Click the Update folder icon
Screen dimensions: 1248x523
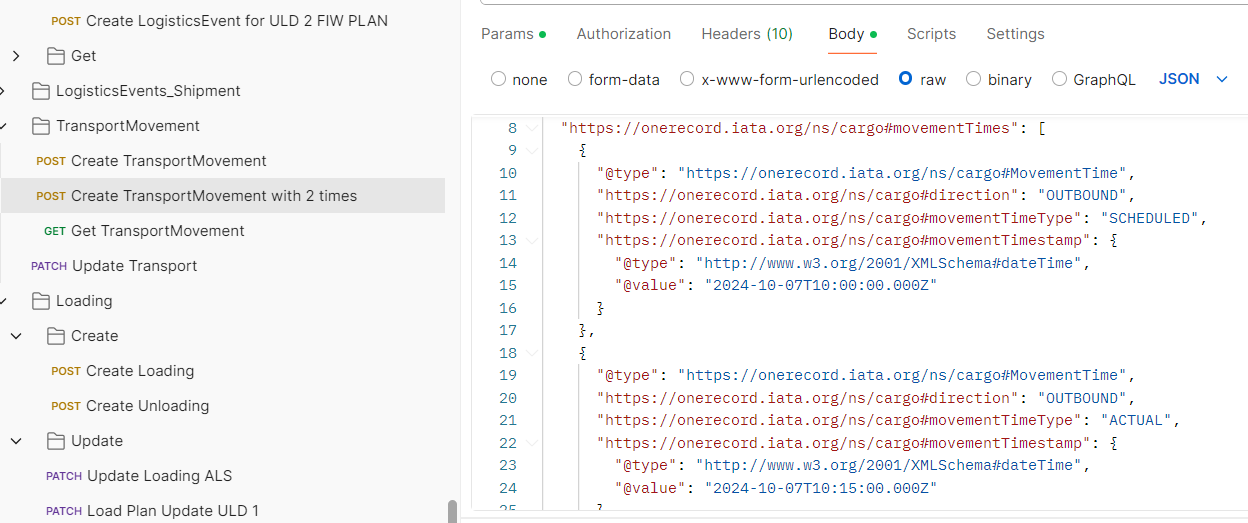[x=56, y=441]
